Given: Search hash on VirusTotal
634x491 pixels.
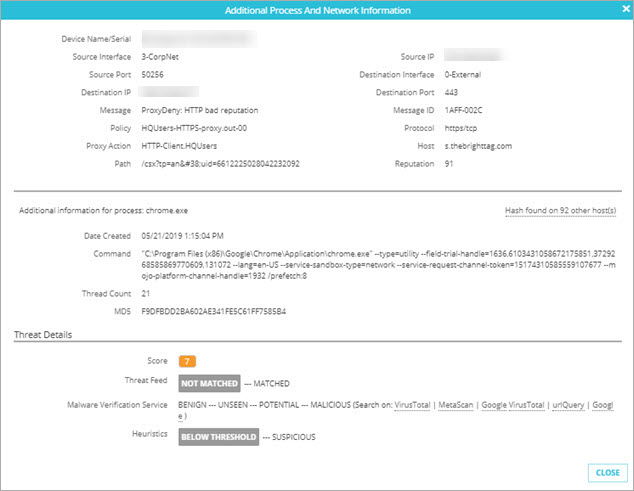Looking at the screenshot, I should point(413,405).
